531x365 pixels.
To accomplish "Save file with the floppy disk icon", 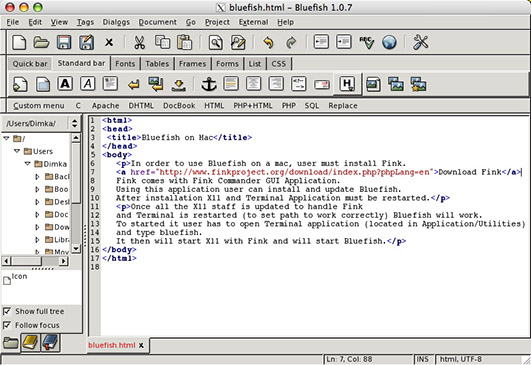I will tap(64, 43).
